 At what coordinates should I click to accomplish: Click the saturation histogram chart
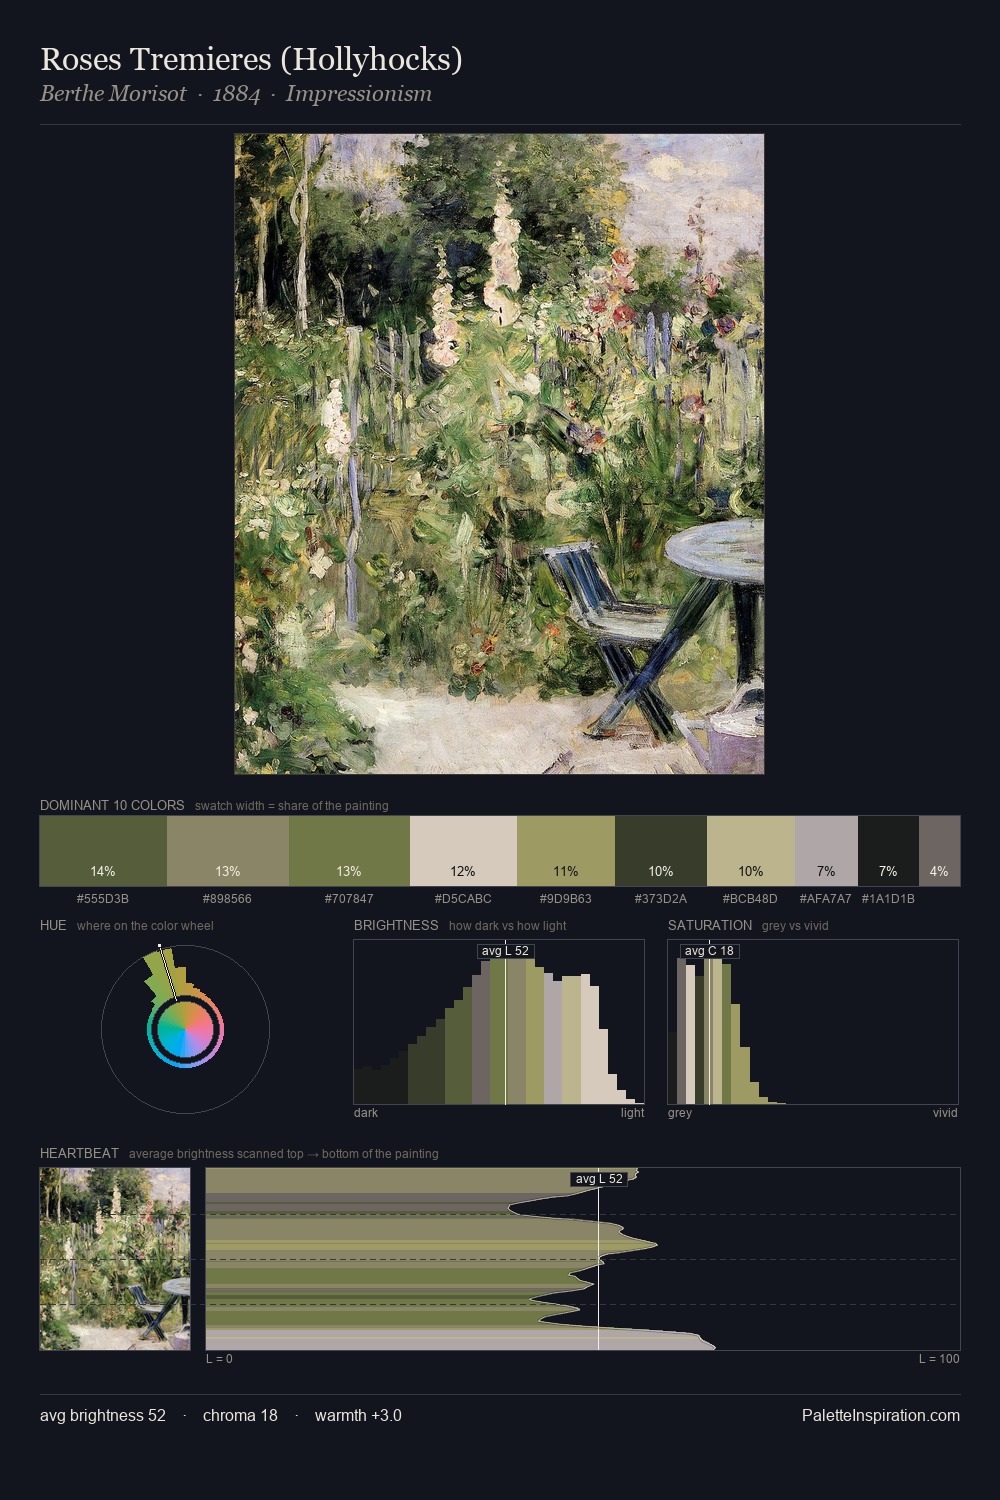pyautogui.click(x=813, y=1022)
